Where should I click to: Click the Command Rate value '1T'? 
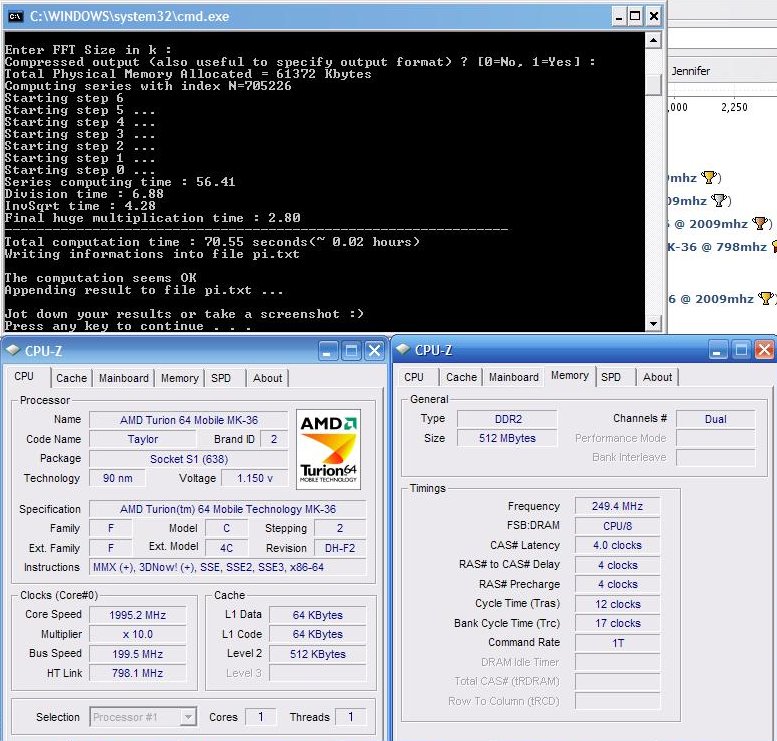617,643
